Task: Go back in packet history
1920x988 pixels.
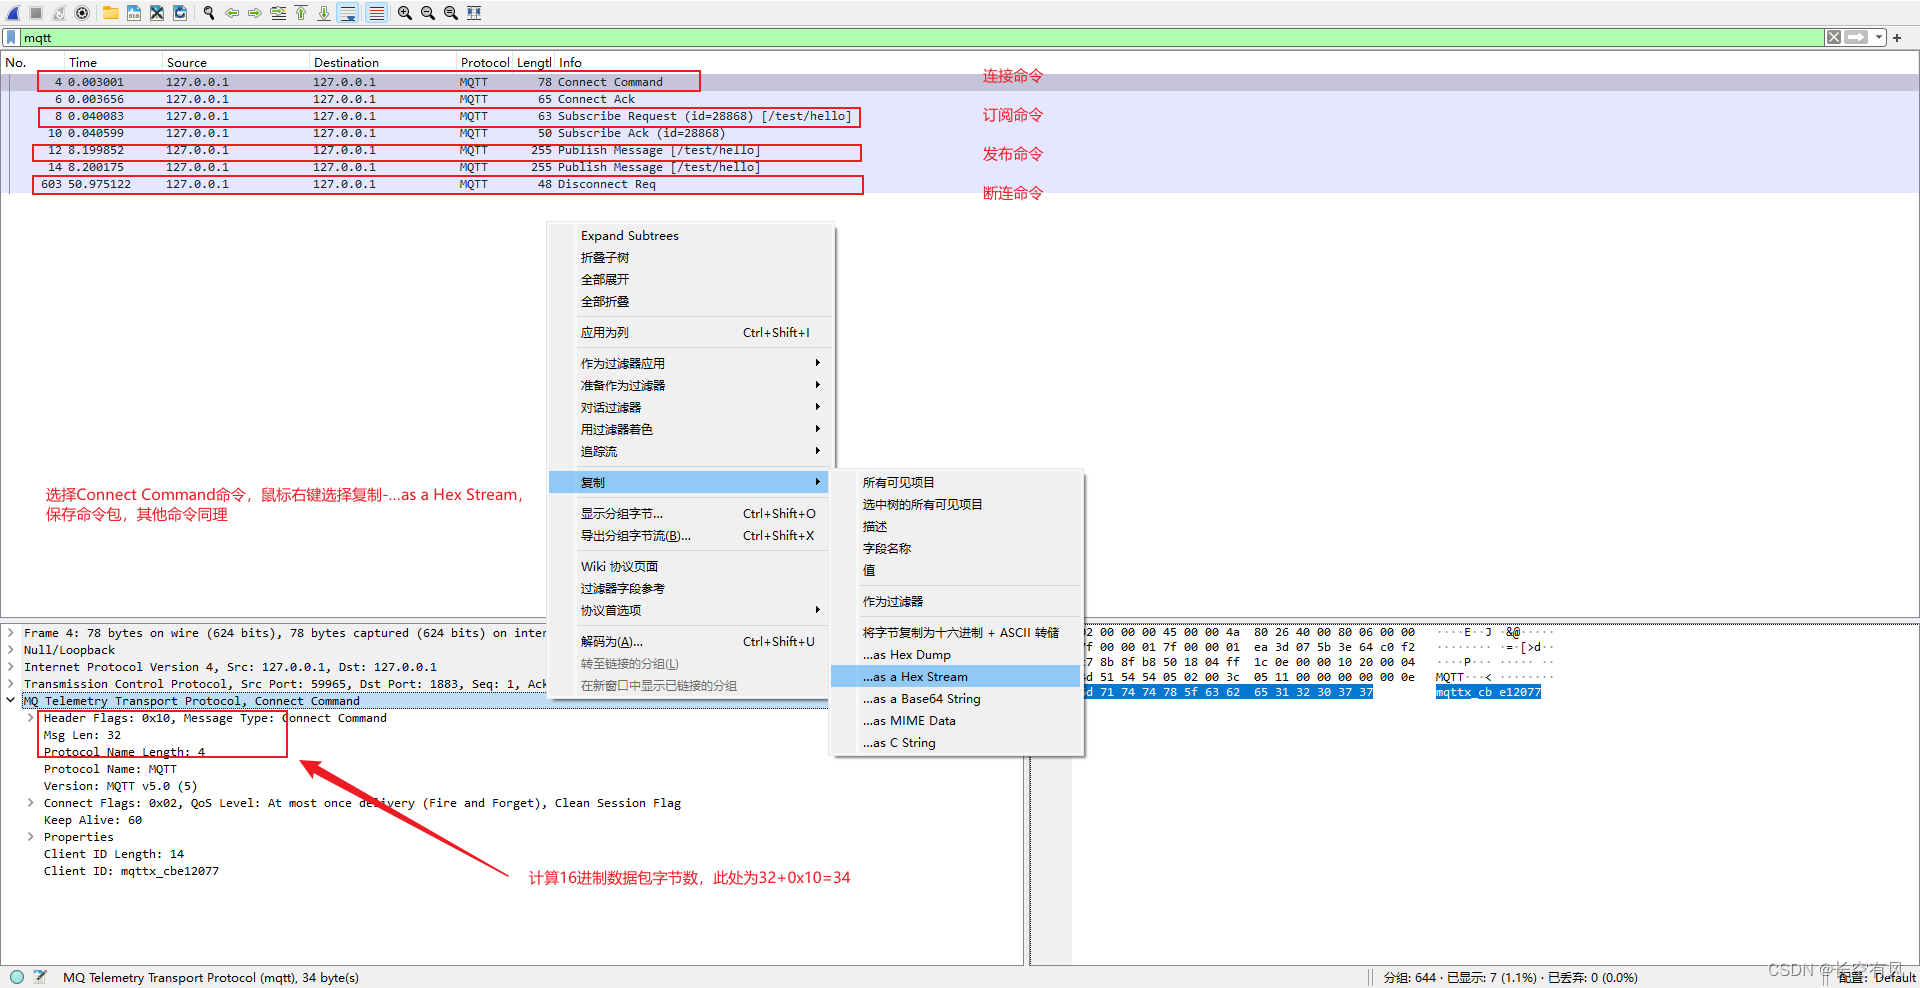Action: (x=232, y=13)
